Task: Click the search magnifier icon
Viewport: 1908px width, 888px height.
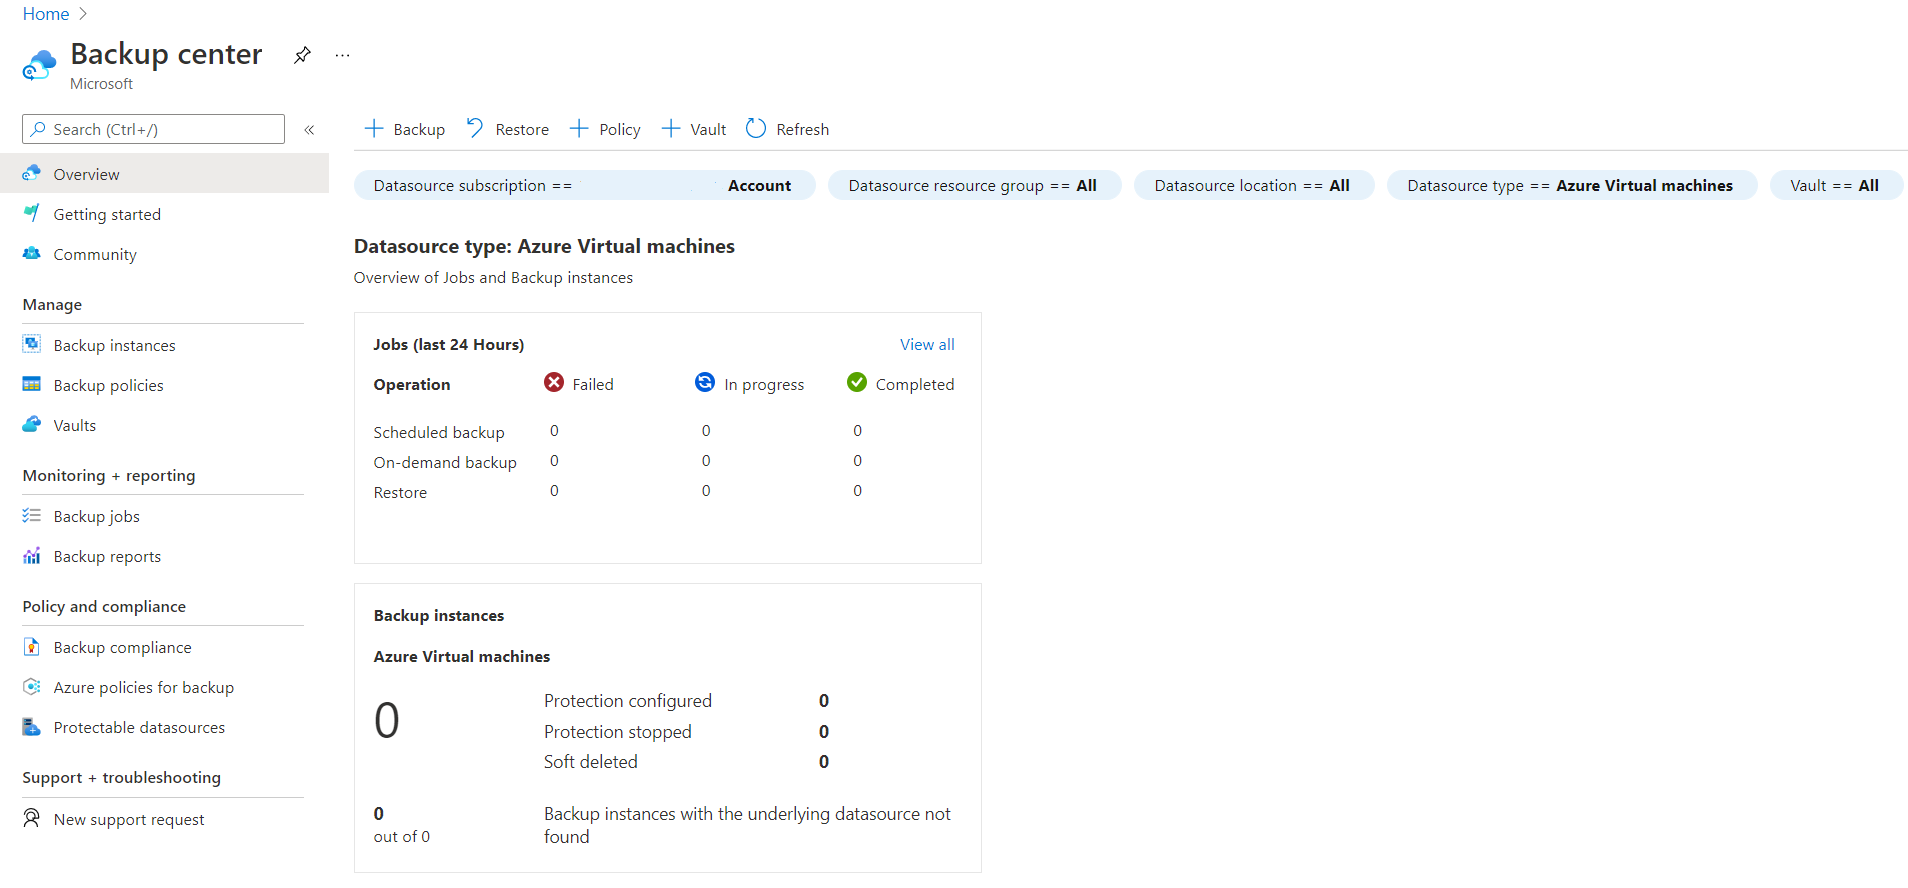Action: pos(38,129)
